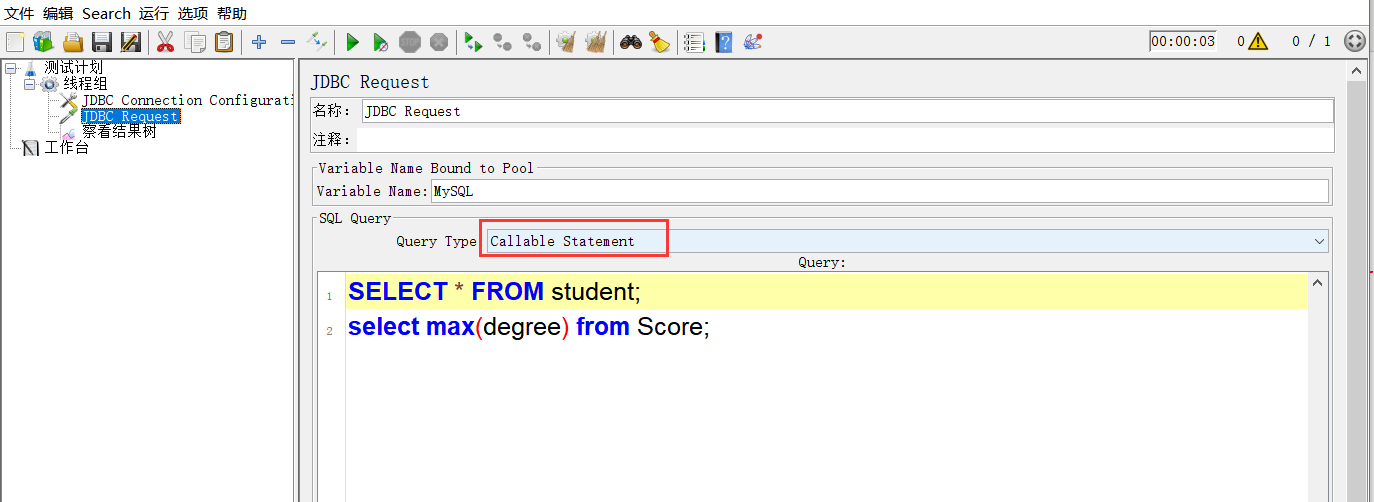Click the rightmost toolbar shortcut icon

click(x=753, y=42)
